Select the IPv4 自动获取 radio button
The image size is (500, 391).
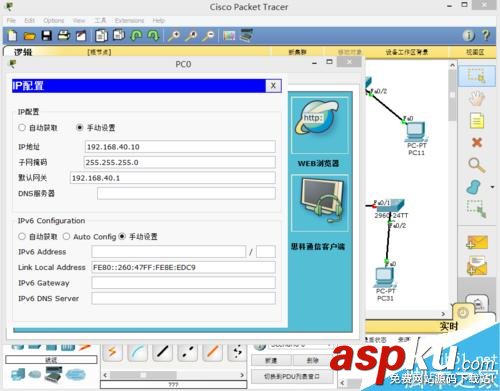click(x=22, y=127)
